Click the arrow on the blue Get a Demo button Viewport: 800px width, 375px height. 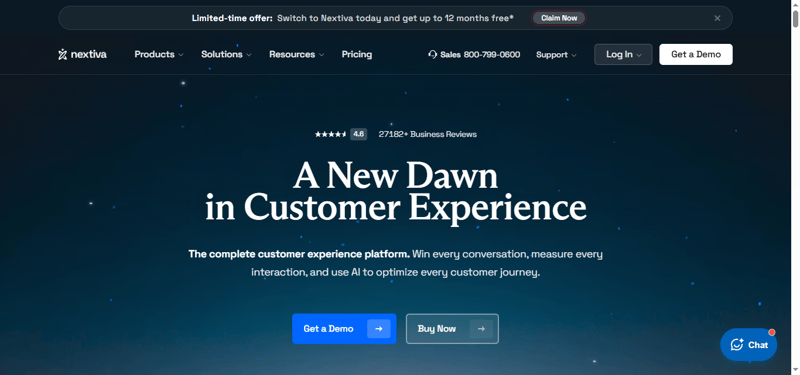pos(379,329)
